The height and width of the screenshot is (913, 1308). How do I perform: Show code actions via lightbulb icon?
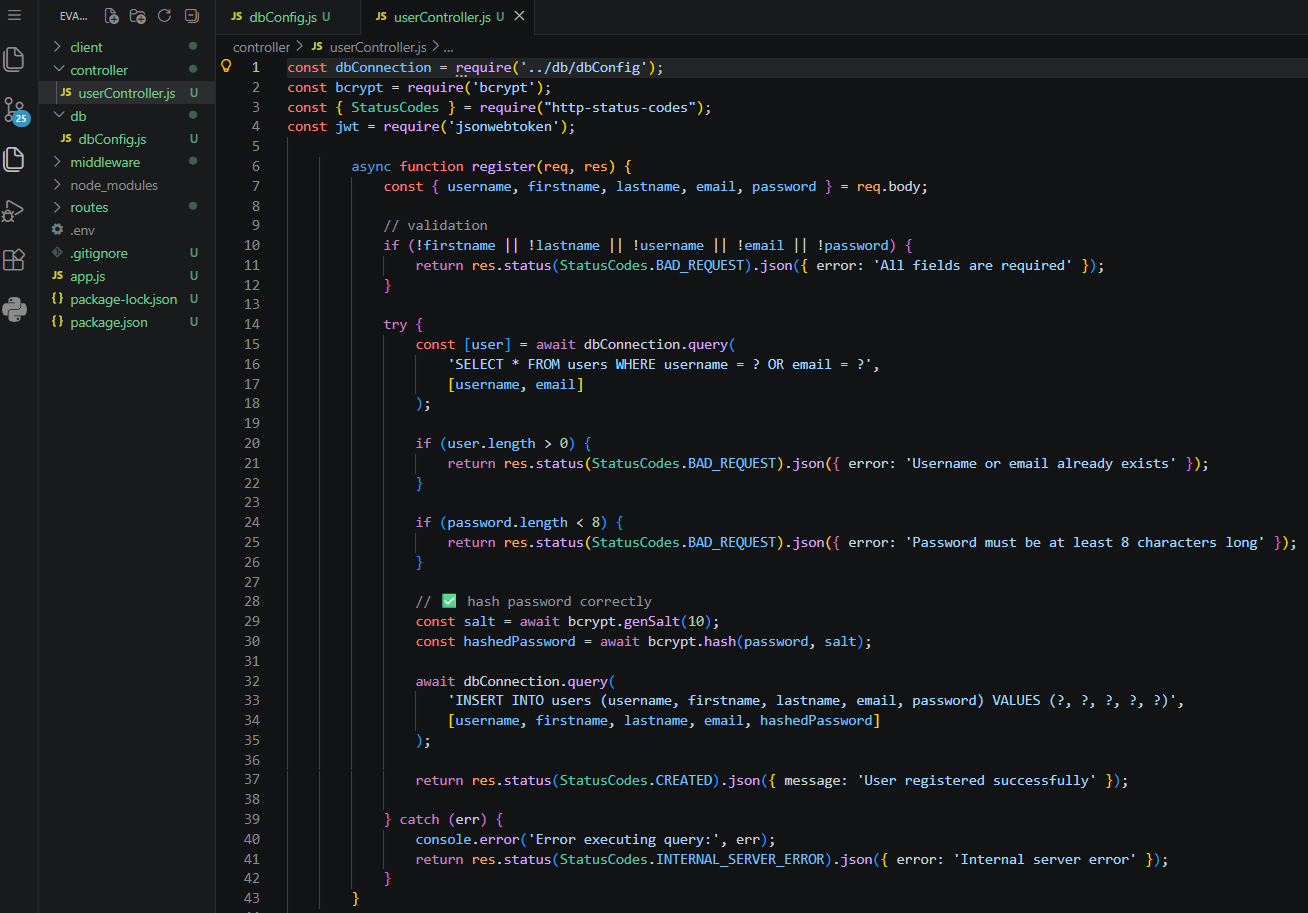226,66
